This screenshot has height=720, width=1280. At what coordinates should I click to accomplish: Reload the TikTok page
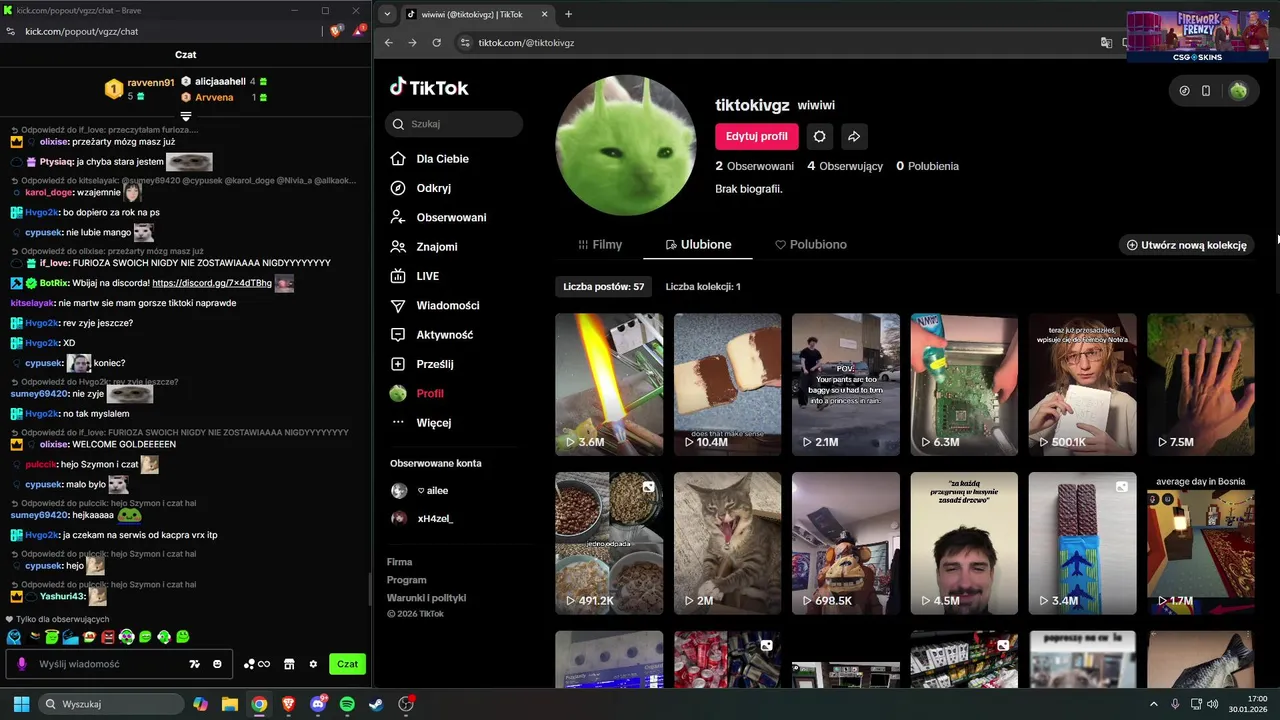tap(436, 43)
